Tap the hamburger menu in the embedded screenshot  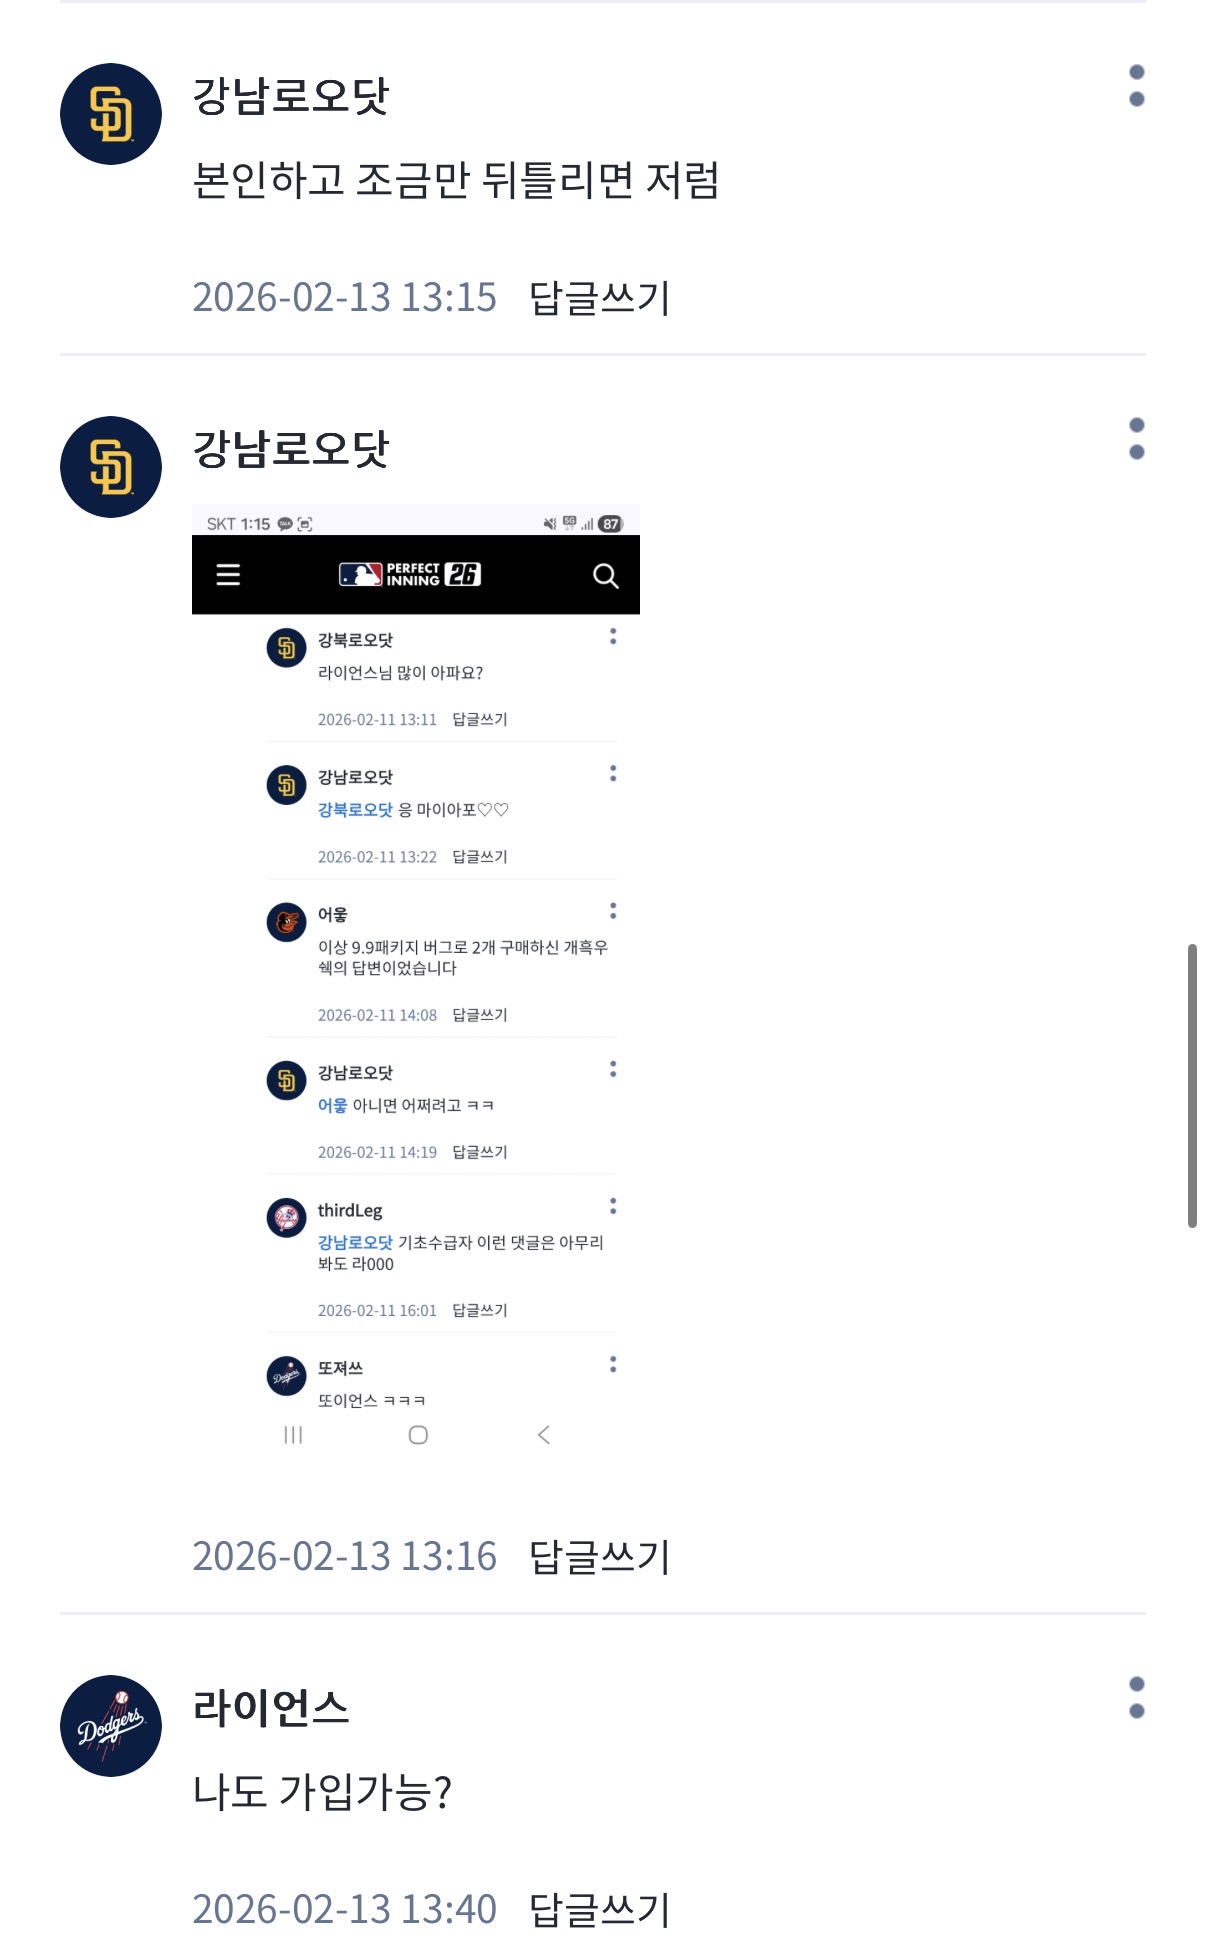pos(228,575)
